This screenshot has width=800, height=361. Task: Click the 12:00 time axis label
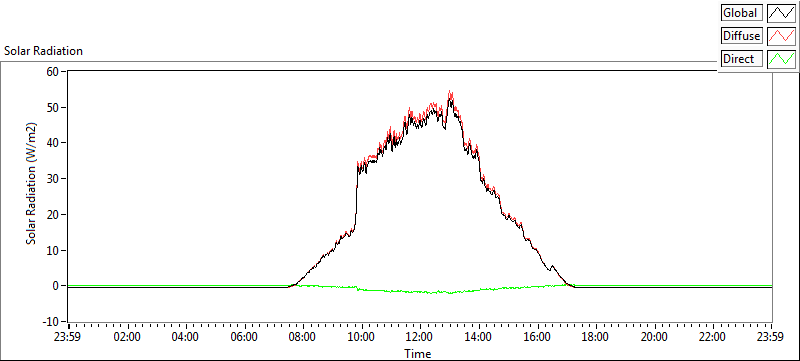(420, 337)
